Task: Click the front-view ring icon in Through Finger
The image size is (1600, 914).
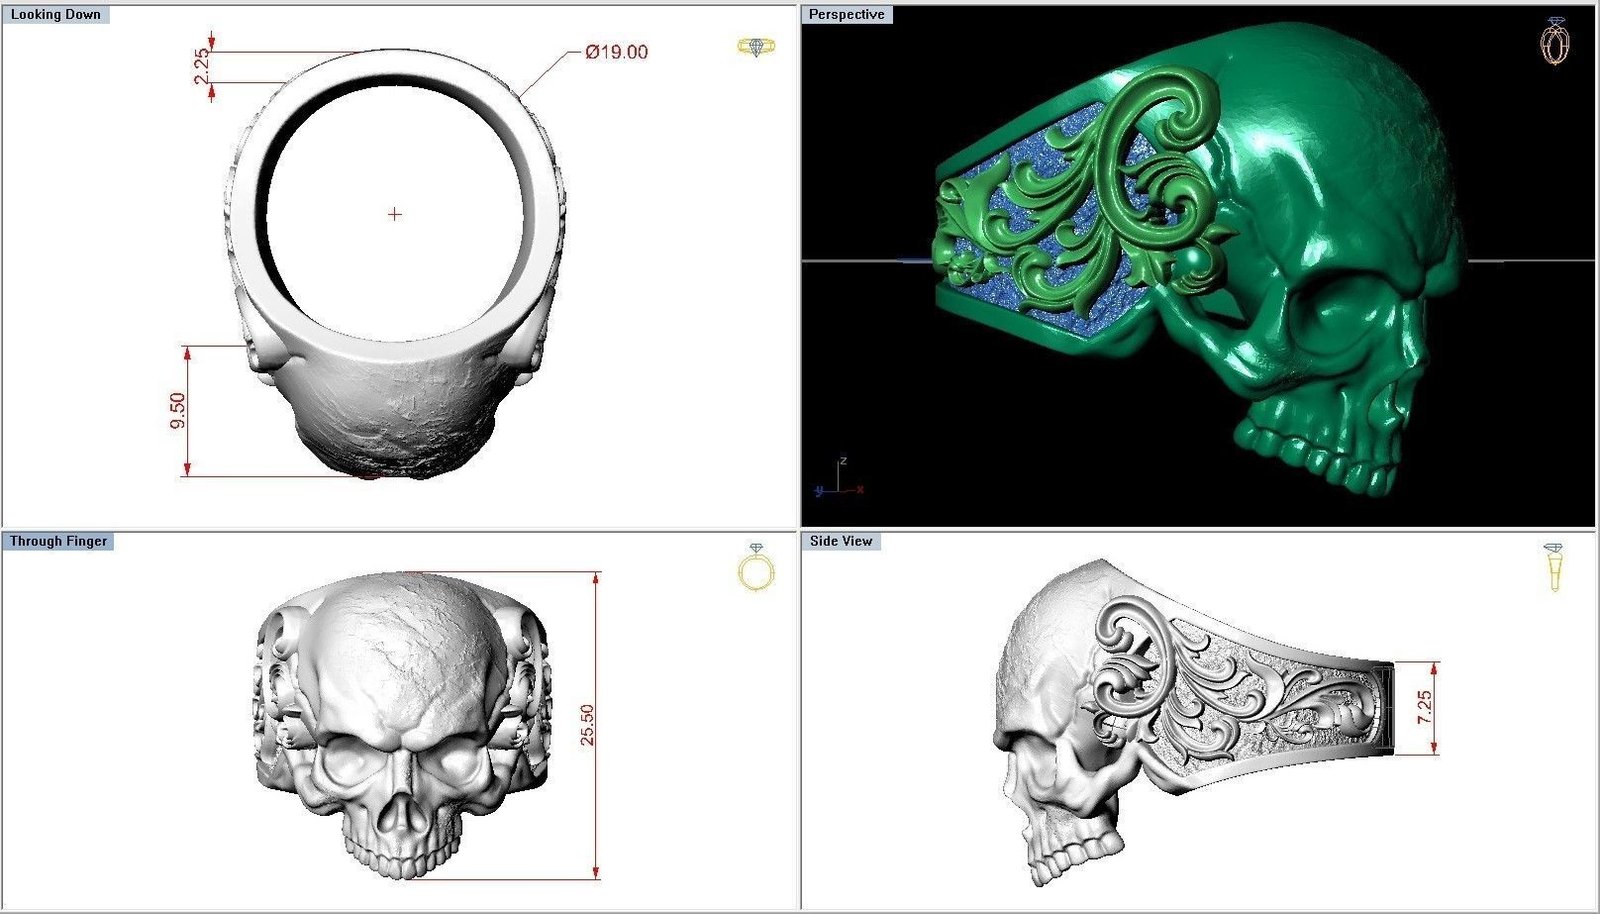Action: click(x=755, y=567)
